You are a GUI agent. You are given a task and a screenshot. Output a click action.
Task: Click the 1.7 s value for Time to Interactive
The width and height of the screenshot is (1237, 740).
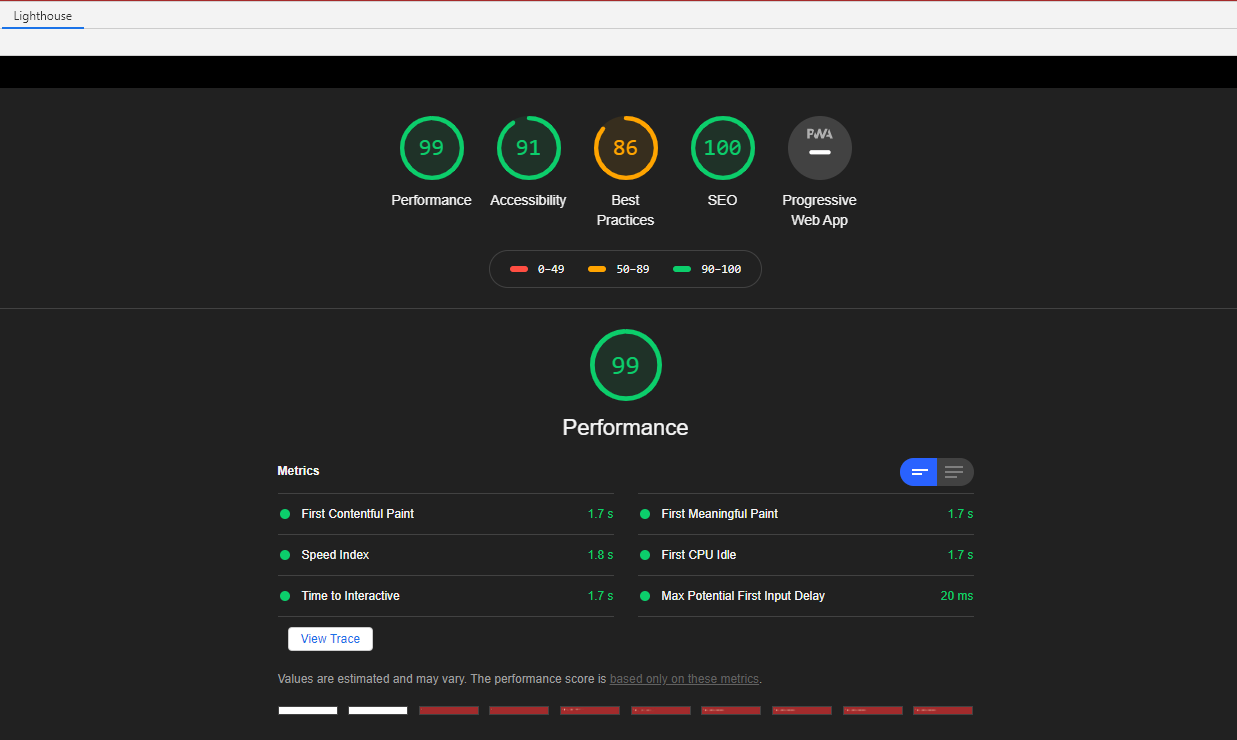(600, 596)
